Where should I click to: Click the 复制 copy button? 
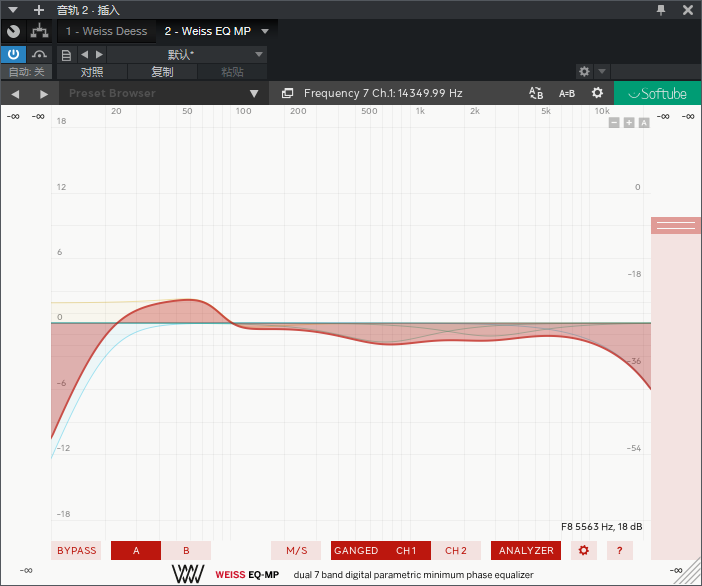click(x=162, y=72)
